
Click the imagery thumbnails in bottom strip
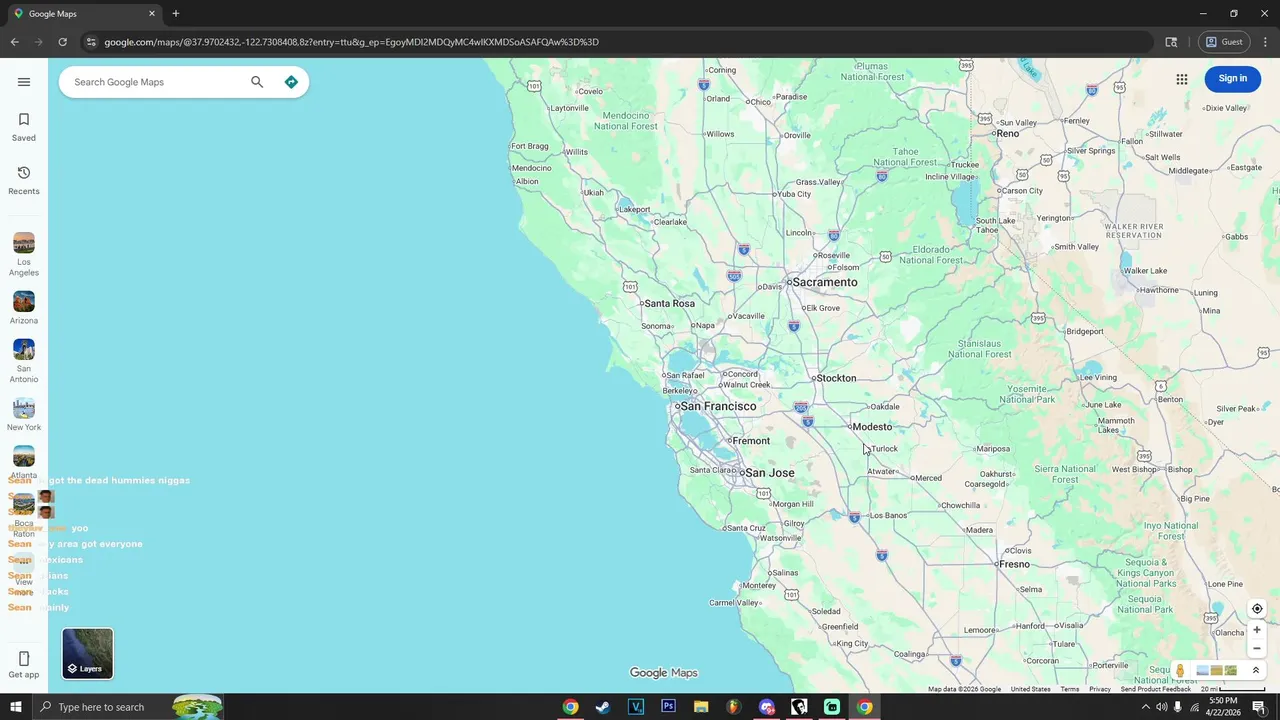pyautogui.click(x=1217, y=671)
